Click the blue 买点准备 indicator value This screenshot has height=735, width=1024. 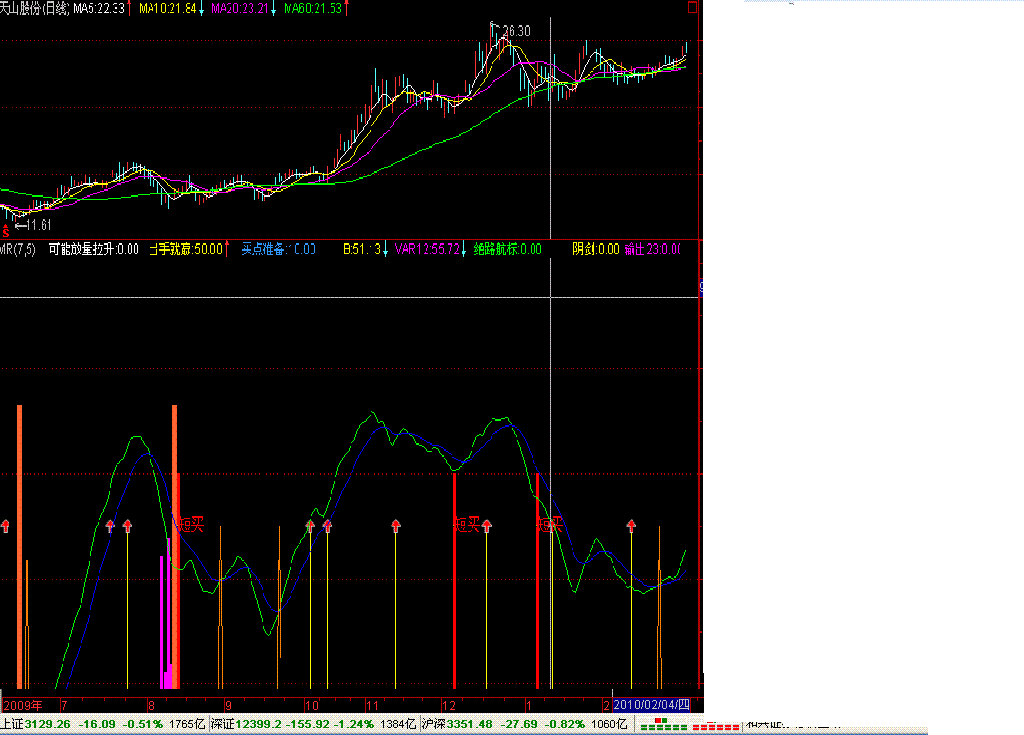[278, 249]
